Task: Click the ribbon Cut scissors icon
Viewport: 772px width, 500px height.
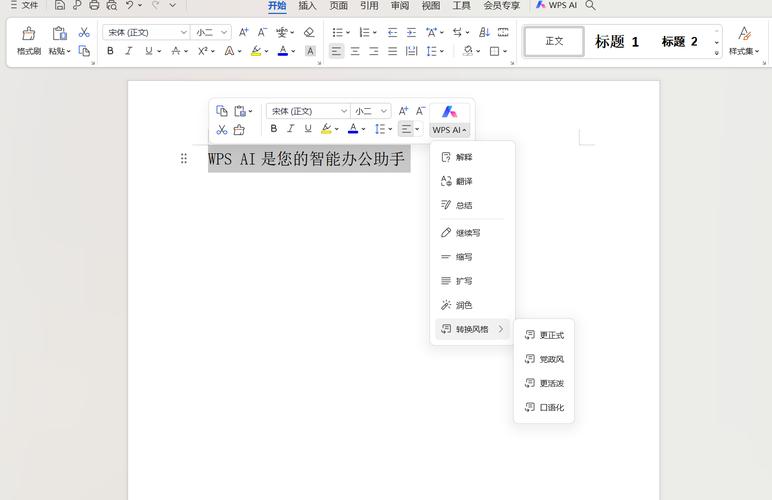Action: (x=84, y=32)
